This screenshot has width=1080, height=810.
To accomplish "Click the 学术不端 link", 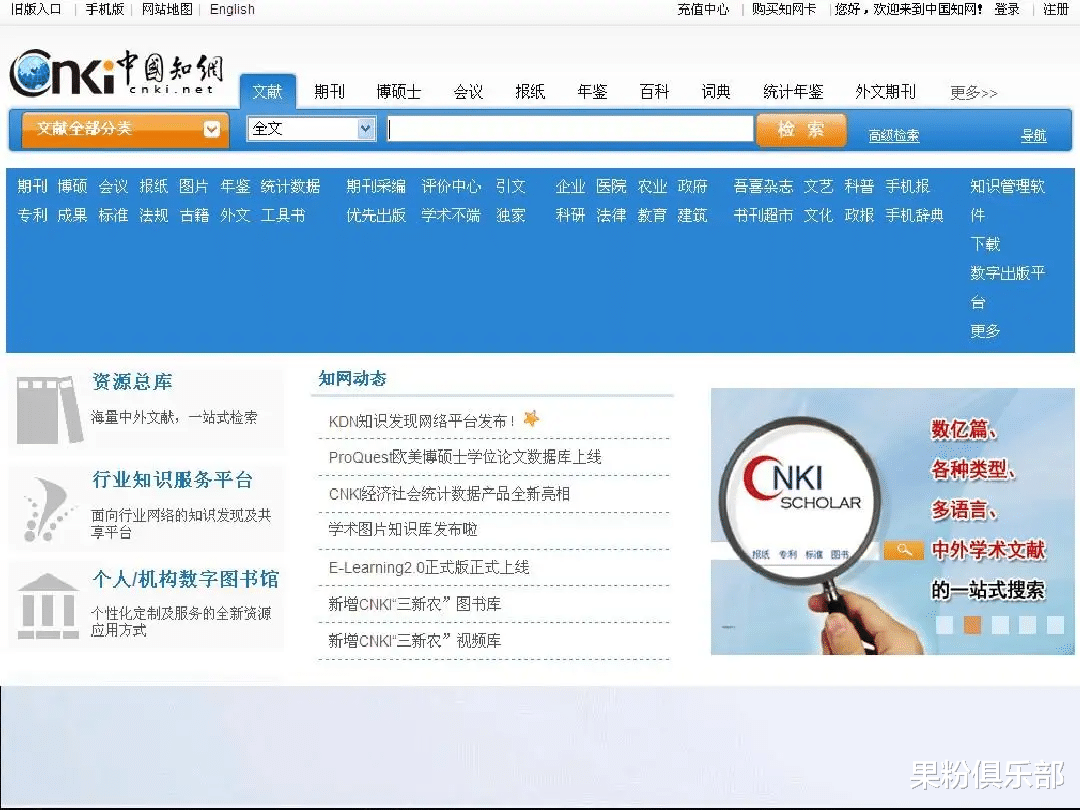I will click(x=450, y=214).
